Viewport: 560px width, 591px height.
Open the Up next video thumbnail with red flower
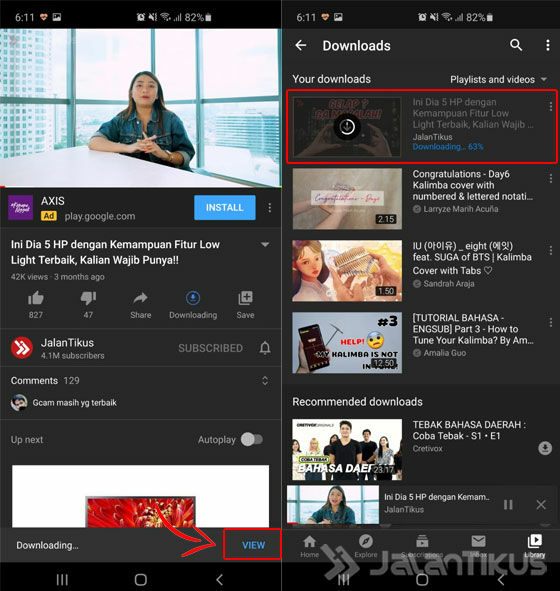coord(141,496)
